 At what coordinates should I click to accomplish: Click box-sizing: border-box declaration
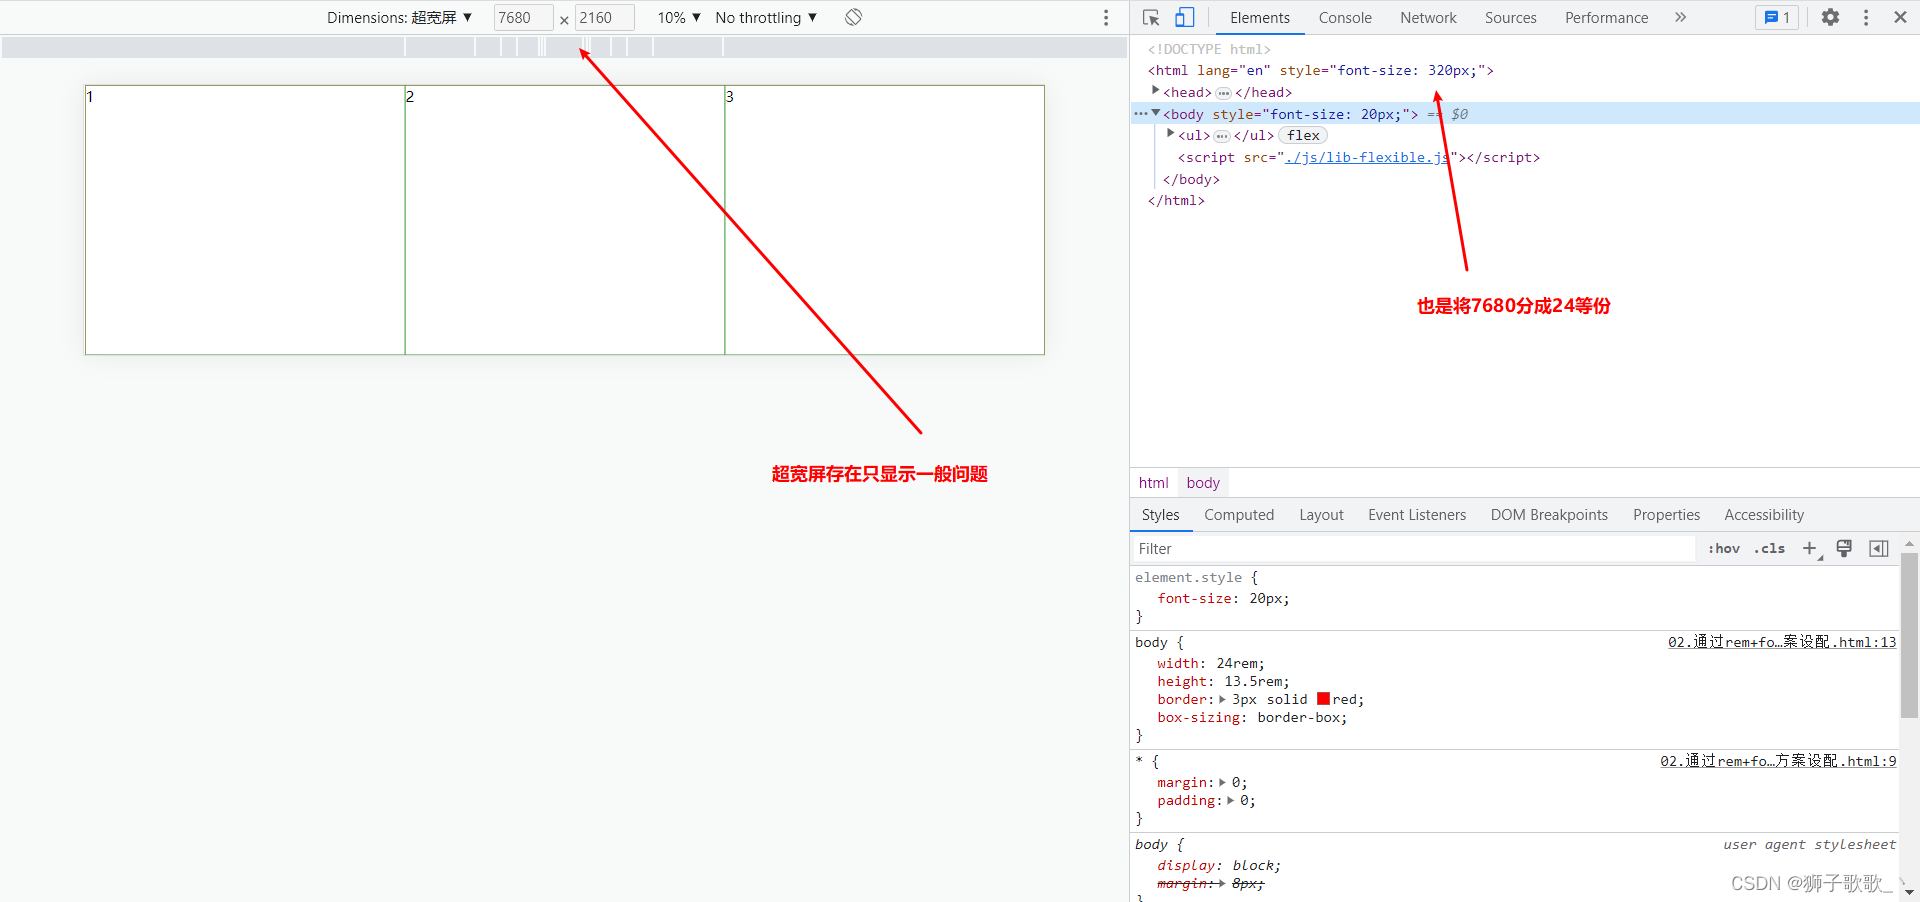(1252, 717)
